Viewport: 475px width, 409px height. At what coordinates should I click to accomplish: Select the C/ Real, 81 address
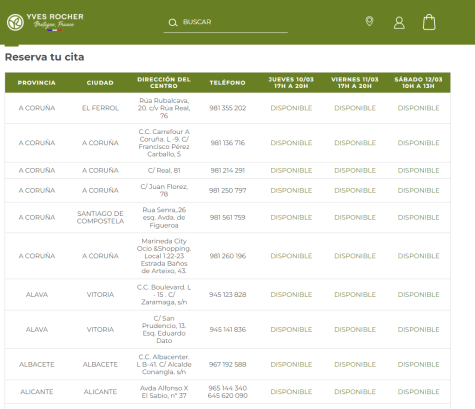[x=164, y=170]
